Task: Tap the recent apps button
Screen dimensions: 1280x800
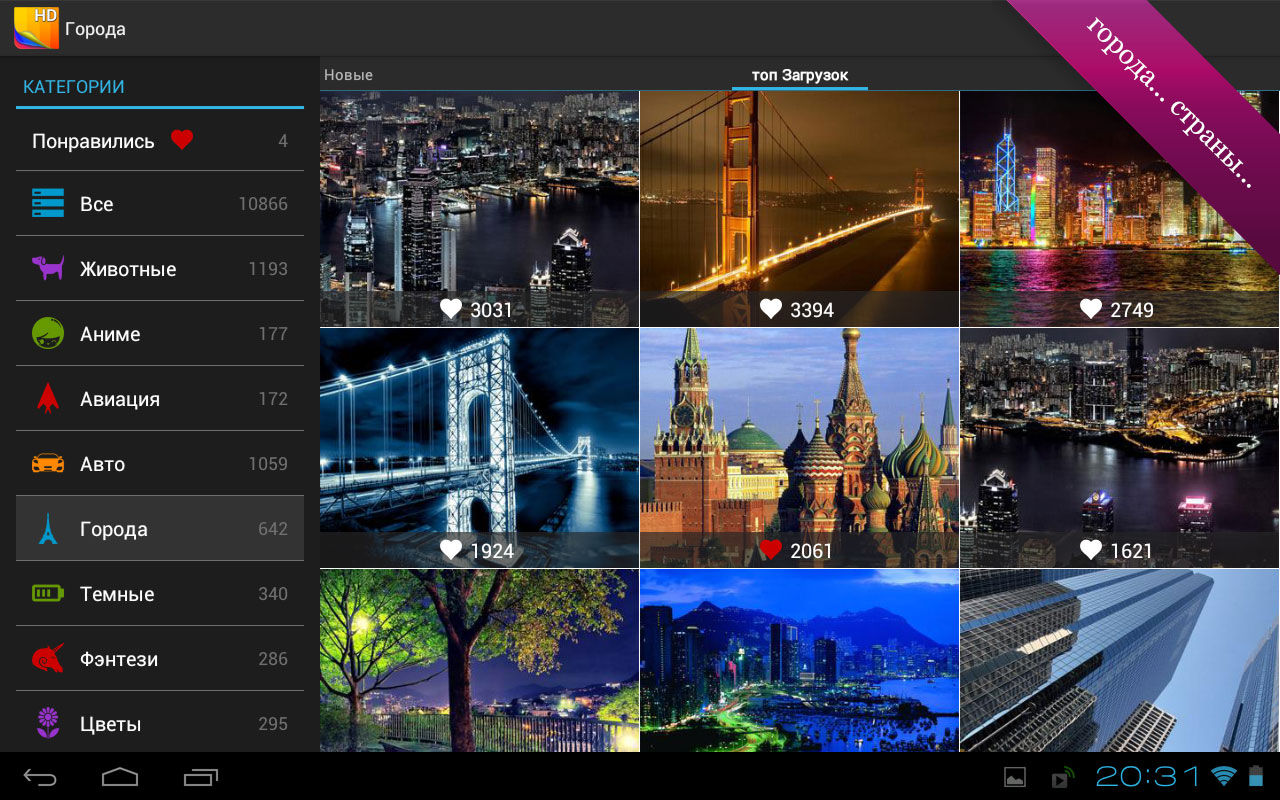Action: point(201,776)
